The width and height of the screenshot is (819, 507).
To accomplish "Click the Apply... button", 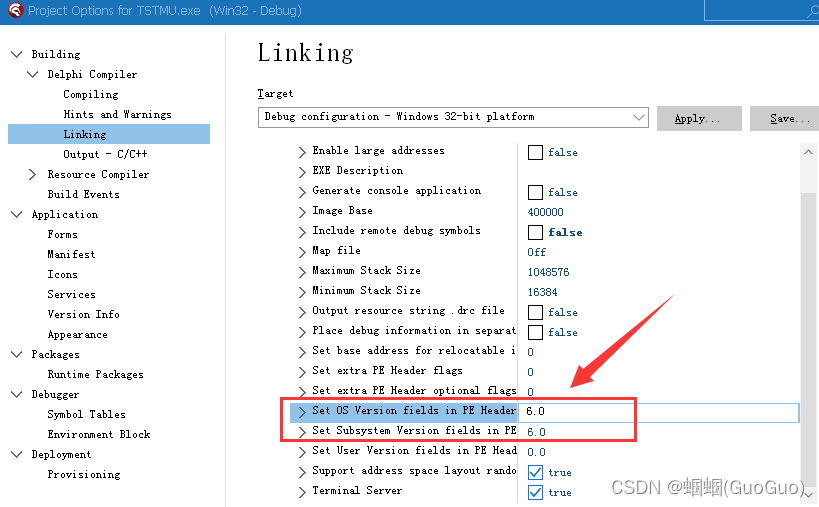I will [699, 119].
